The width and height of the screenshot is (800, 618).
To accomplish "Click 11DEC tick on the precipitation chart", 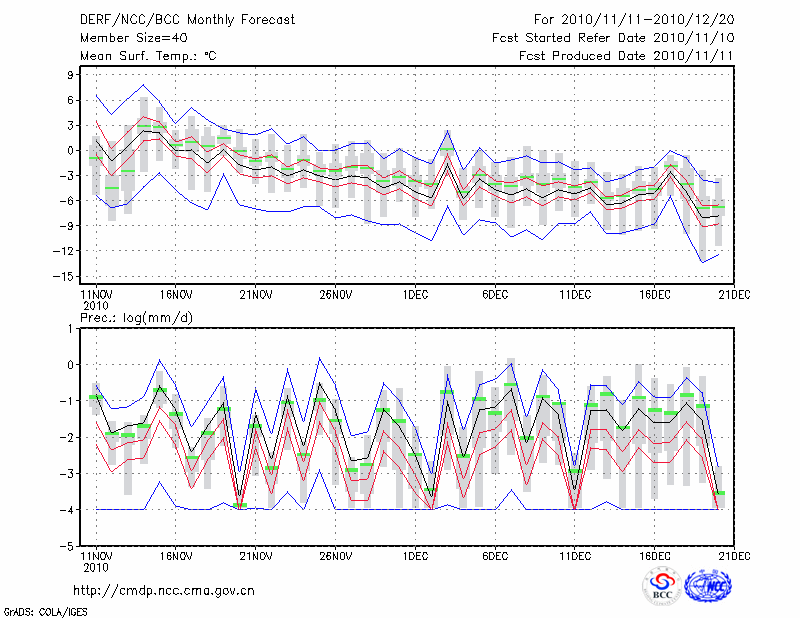I will tap(575, 555).
